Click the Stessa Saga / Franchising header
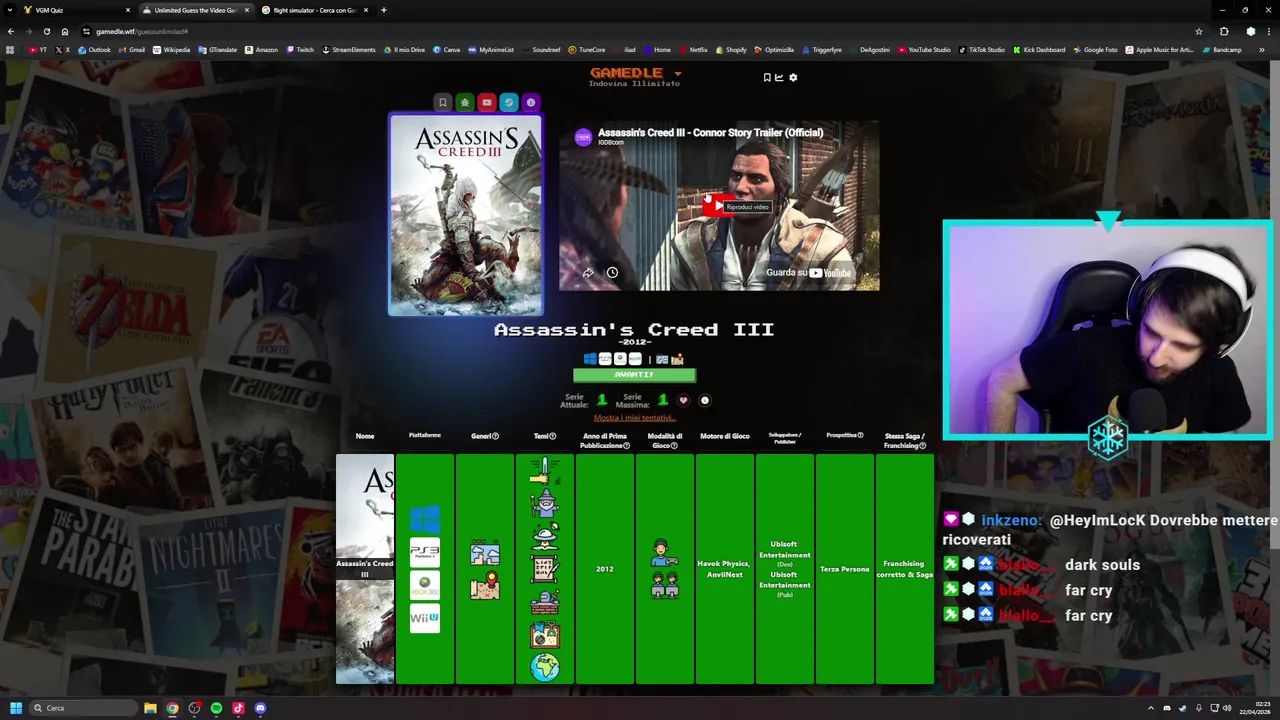 click(x=905, y=440)
